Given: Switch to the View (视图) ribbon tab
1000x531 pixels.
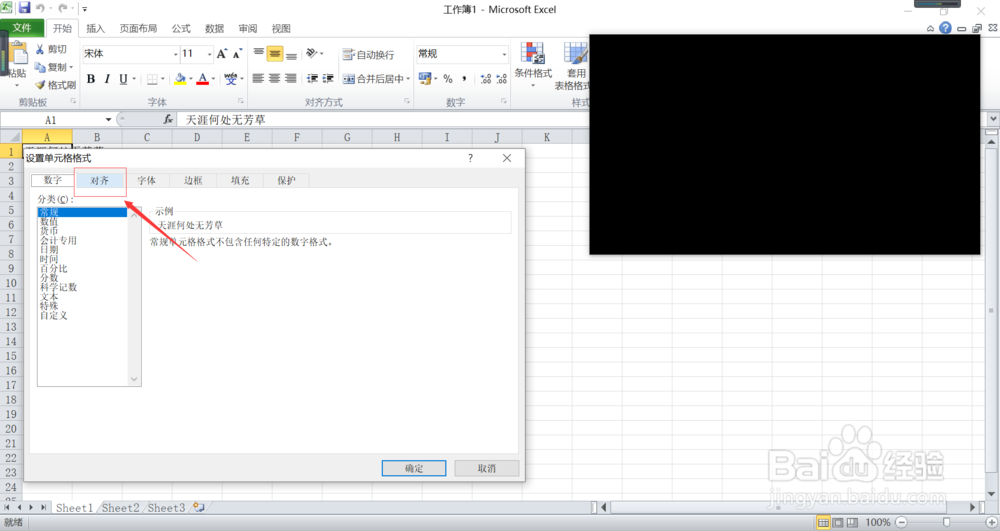Looking at the screenshot, I should tap(281, 29).
